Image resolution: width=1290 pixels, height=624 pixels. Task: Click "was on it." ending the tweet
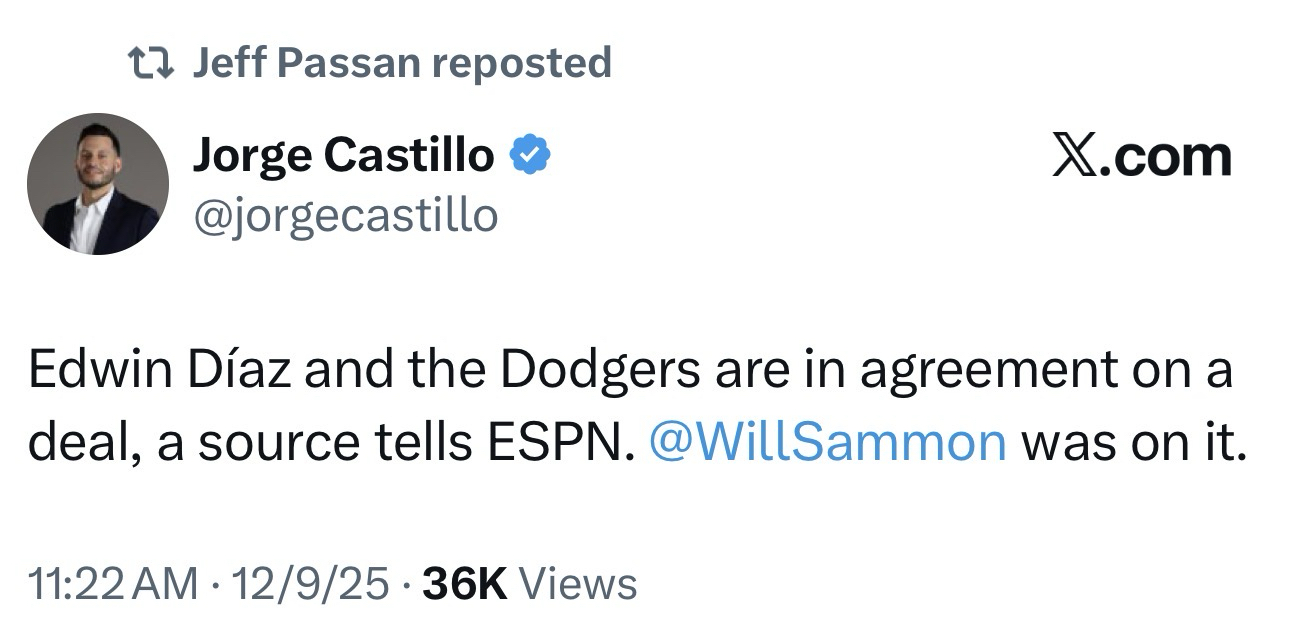tap(1134, 441)
